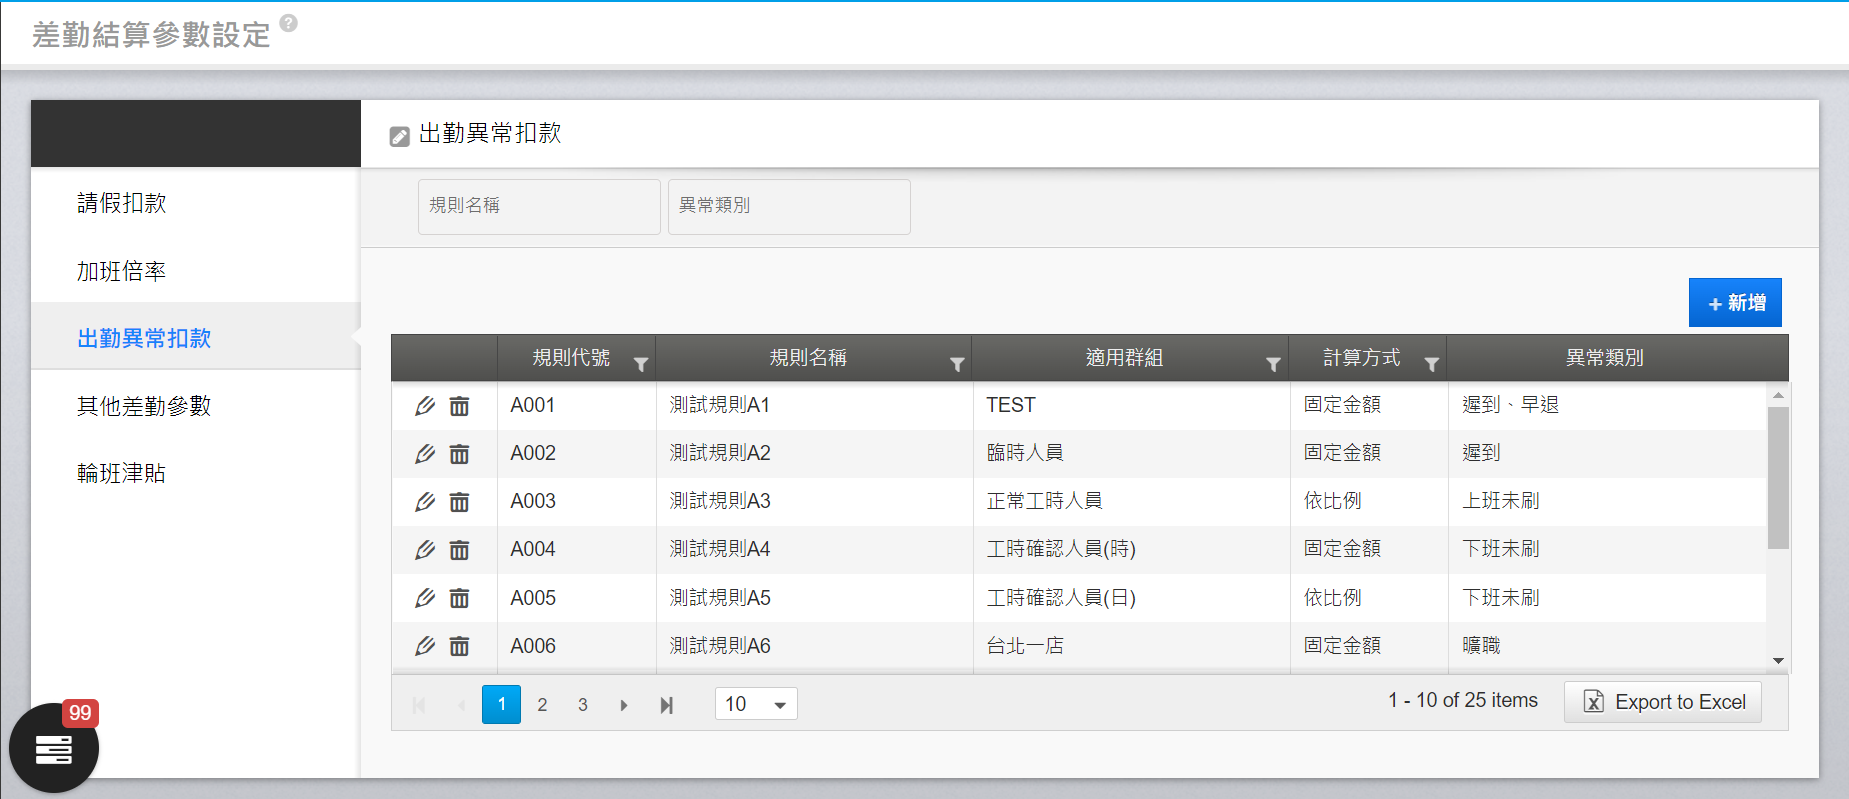Open the floating menu icon with 99 badge
The image size is (1849, 799).
(54, 748)
